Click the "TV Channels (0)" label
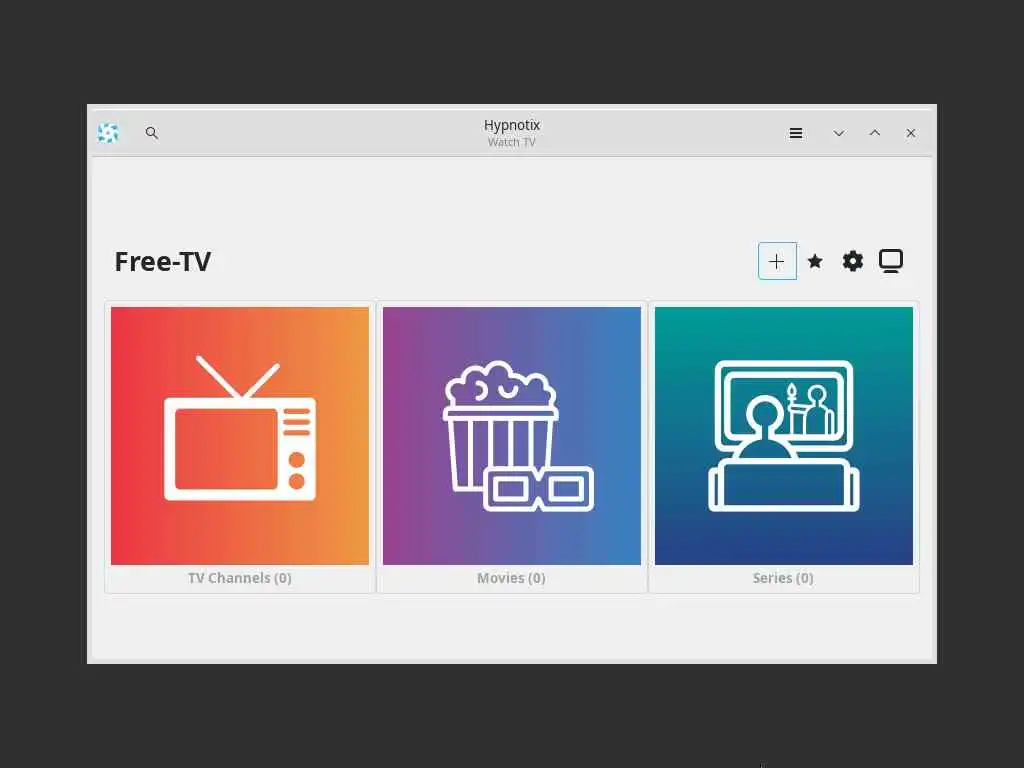 (240, 578)
